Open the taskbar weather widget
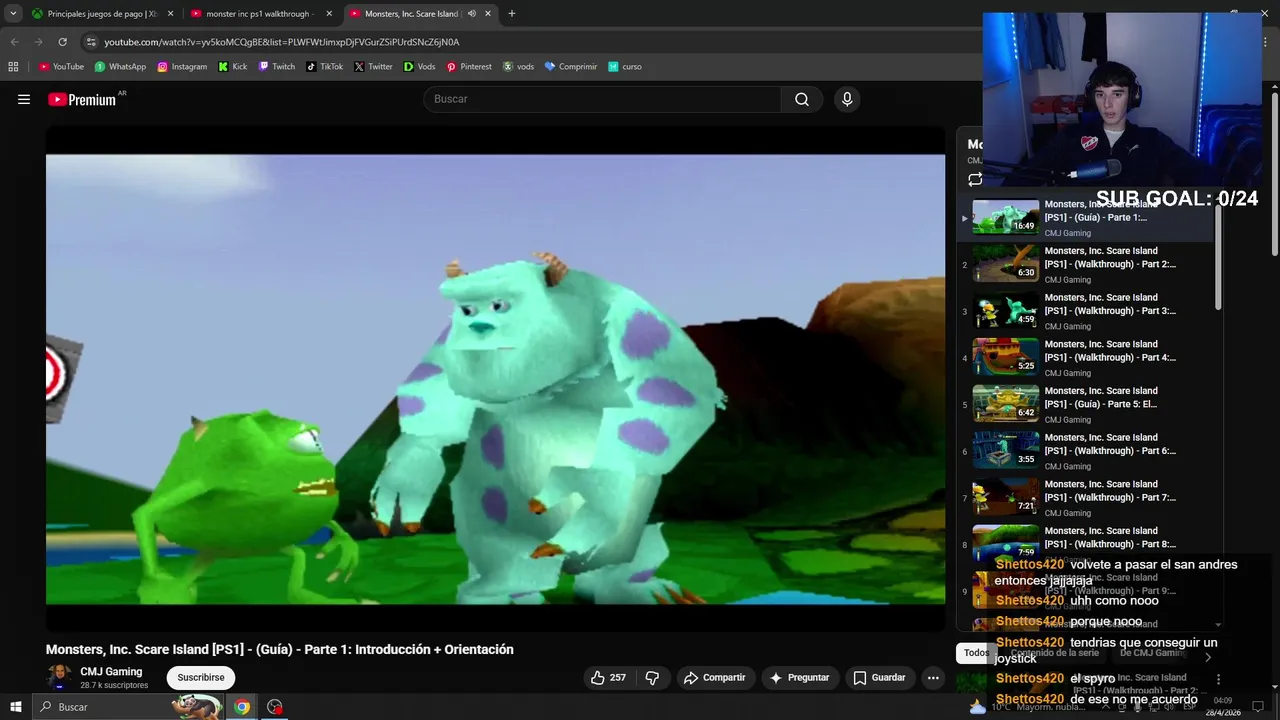Image resolution: width=1280 pixels, height=720 pixels. point(1030,707)
